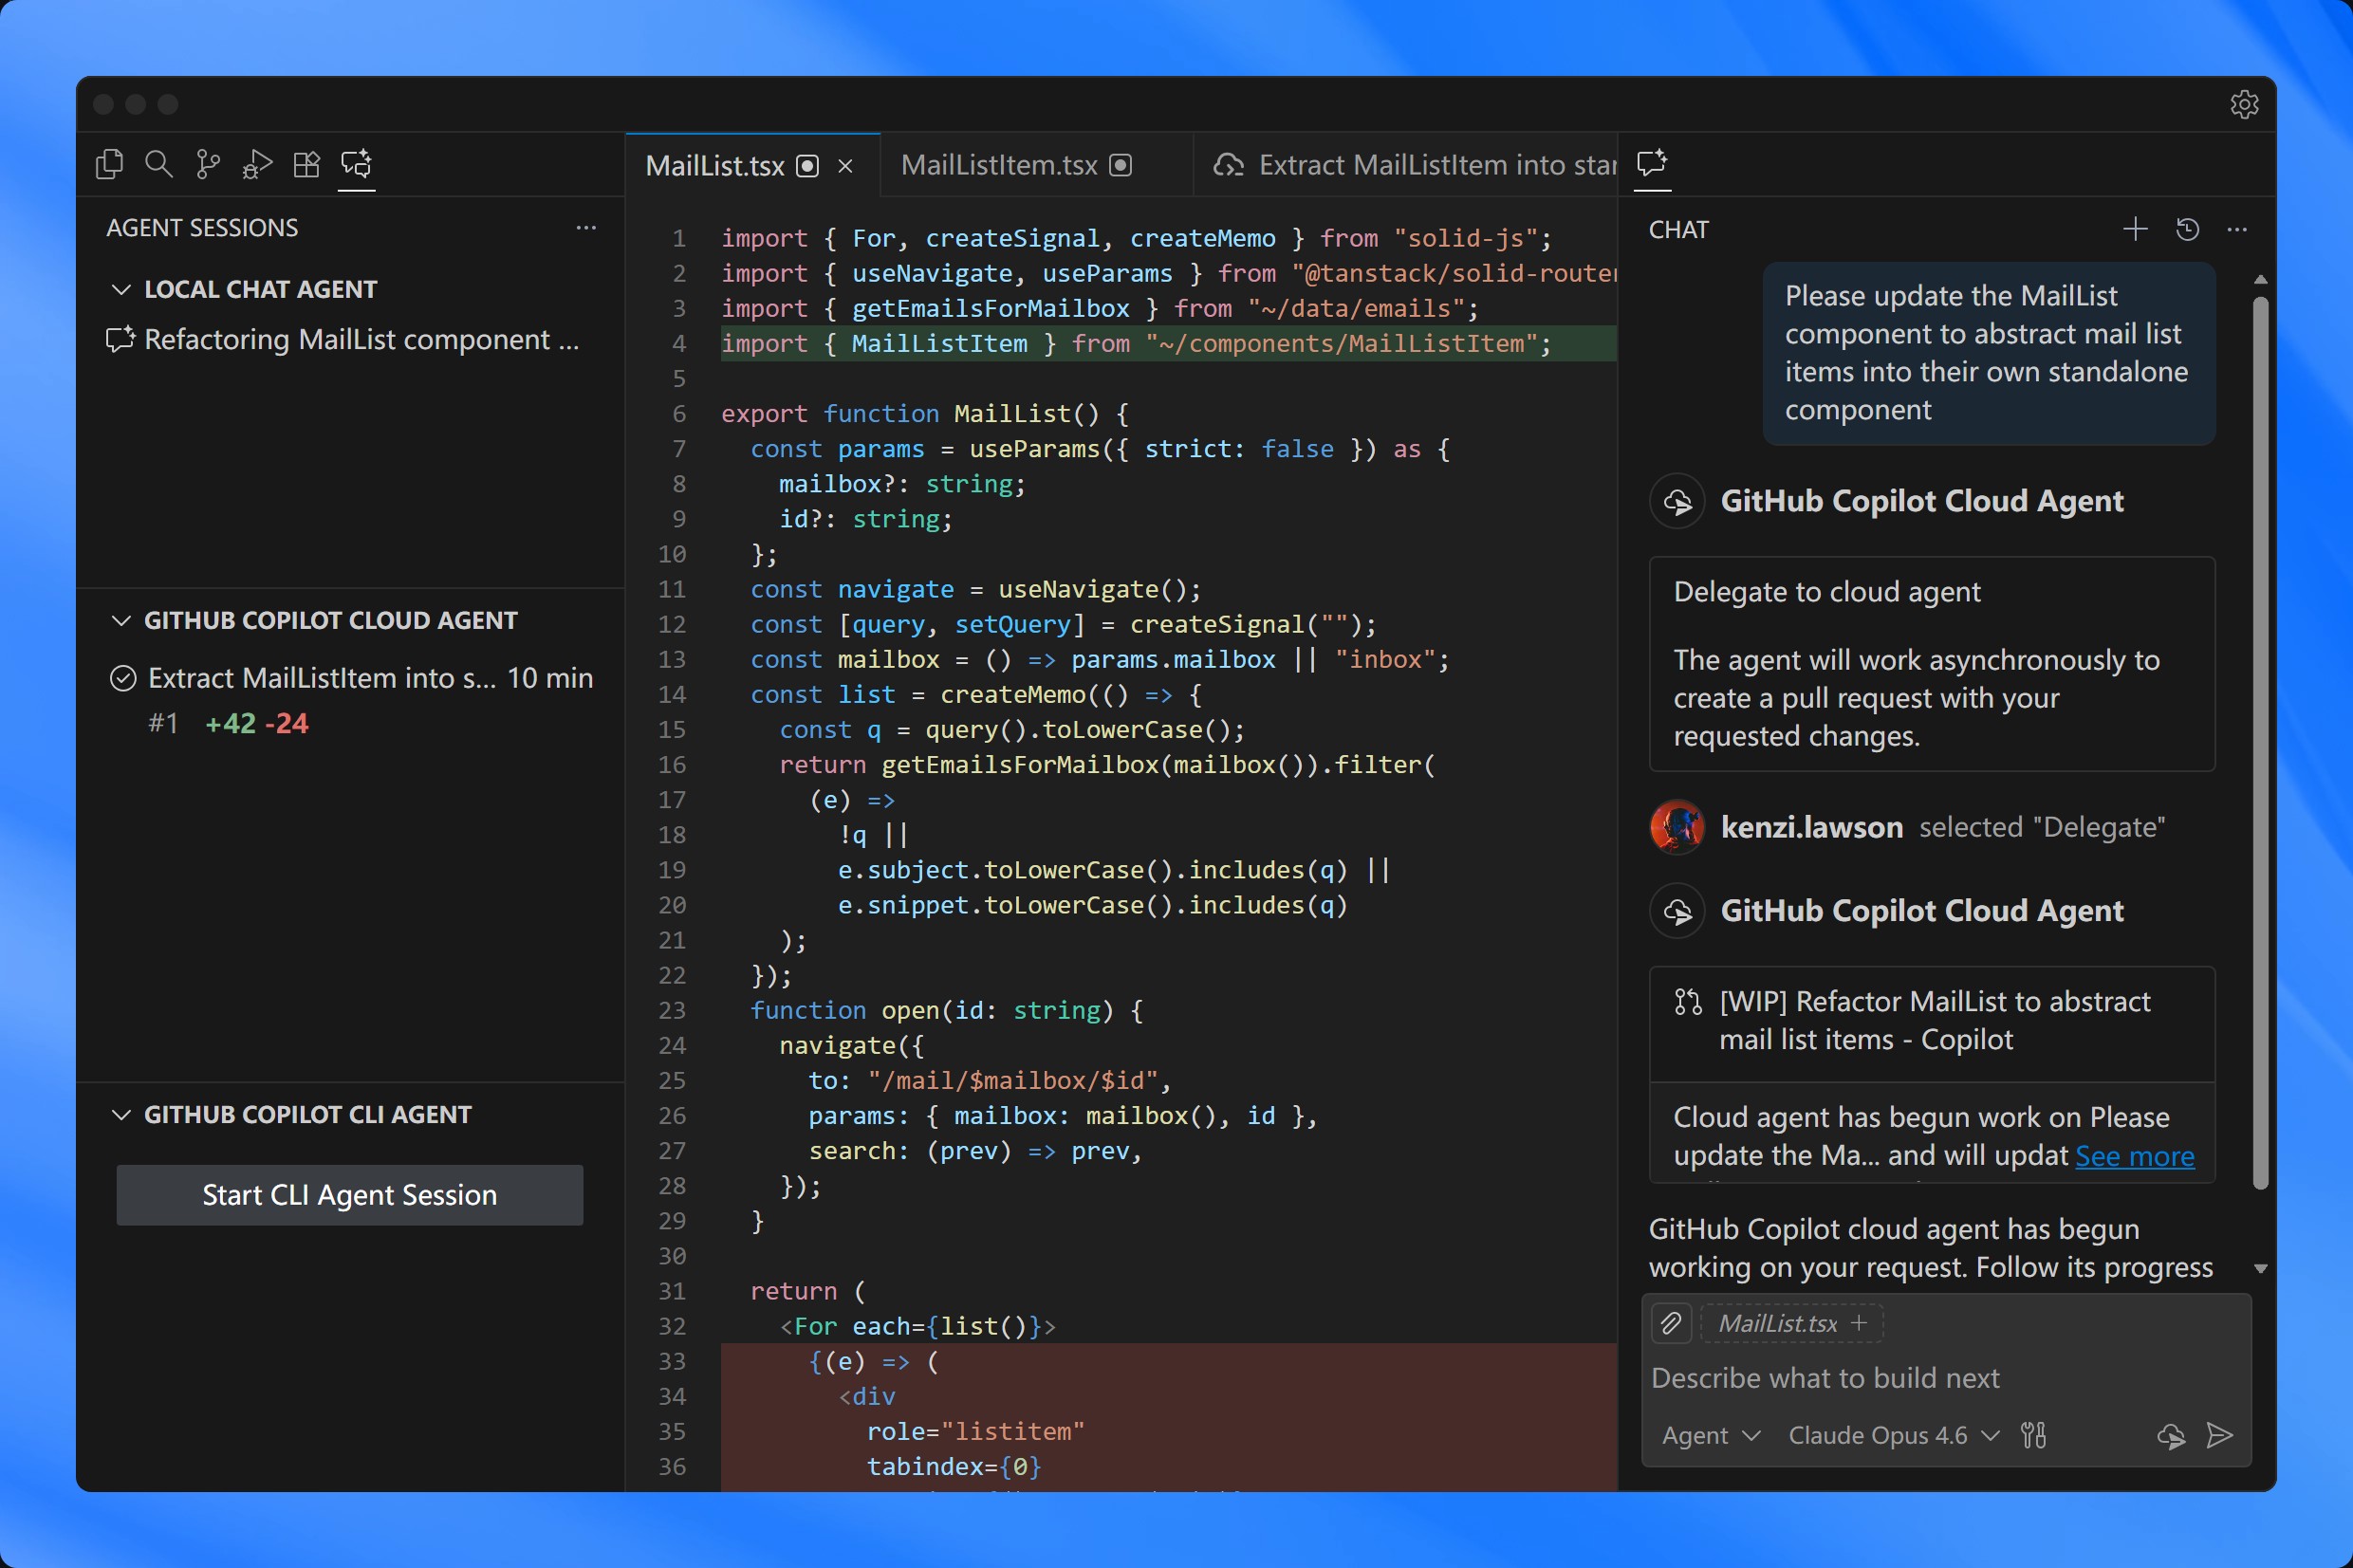Viewport: 2353px width, 1568px height.
Task: Open the Extensions view icon
Action: click(x=307, y=164)
